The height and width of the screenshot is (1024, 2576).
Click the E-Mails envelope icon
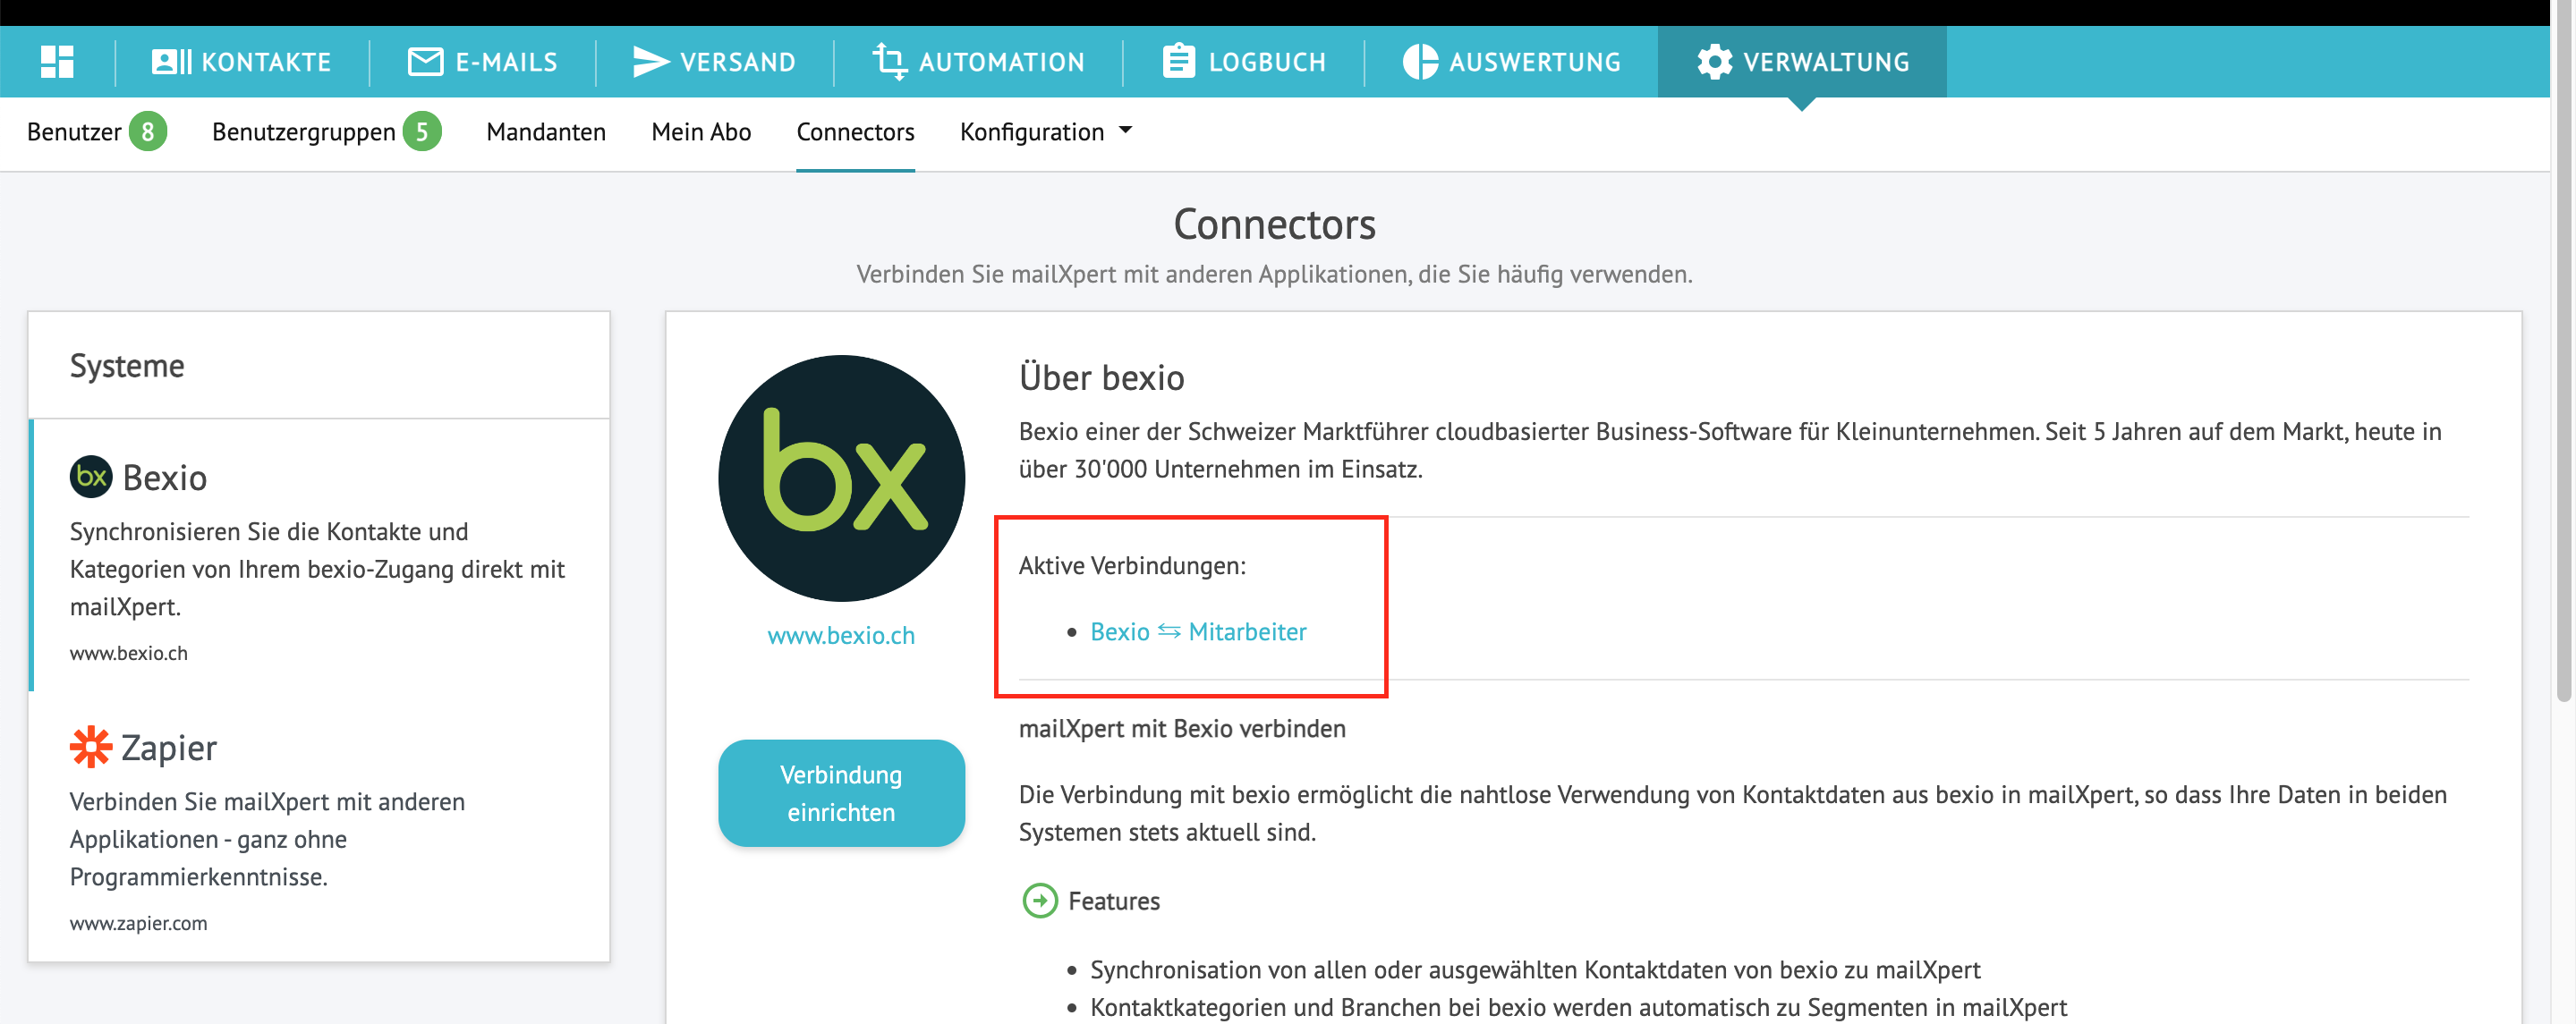pyautogui.click(x=426, y=62)
